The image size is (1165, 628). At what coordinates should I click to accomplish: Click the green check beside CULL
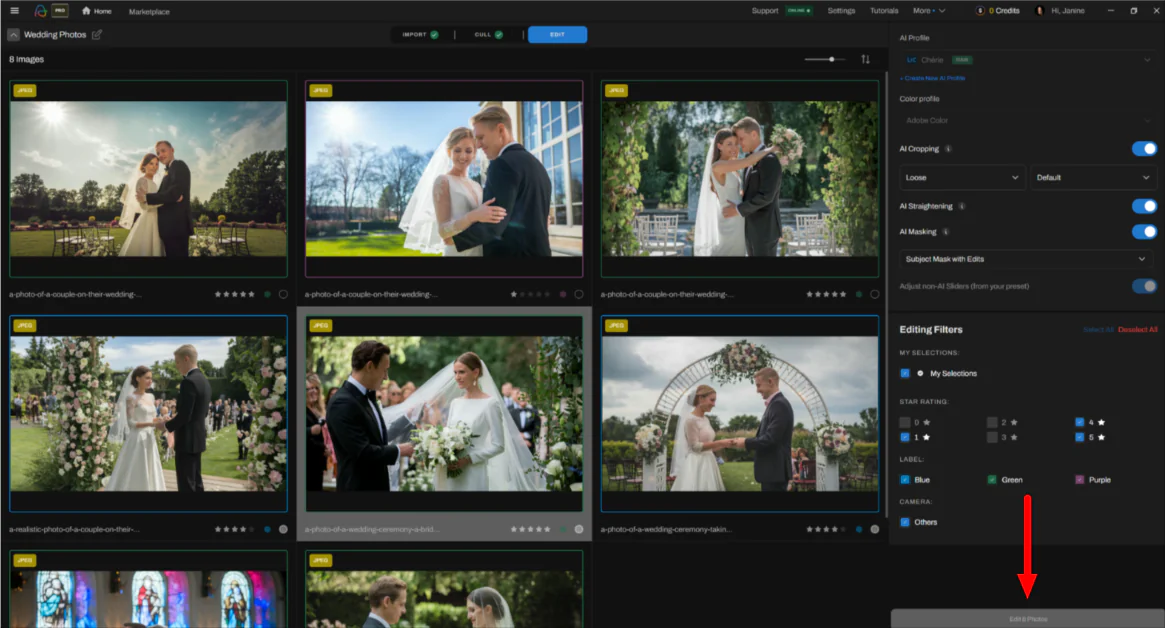tap(499, 35)
